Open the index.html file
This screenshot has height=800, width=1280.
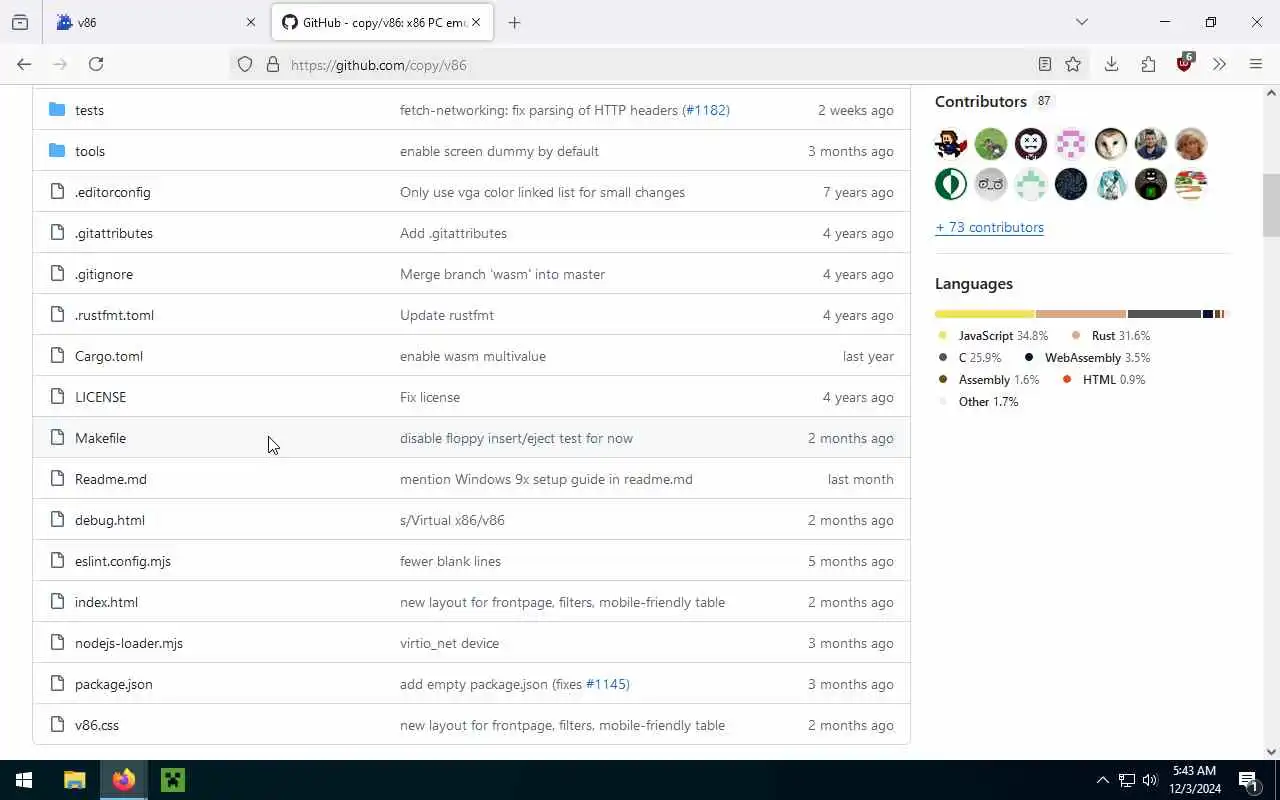click(x=106, y=602)
